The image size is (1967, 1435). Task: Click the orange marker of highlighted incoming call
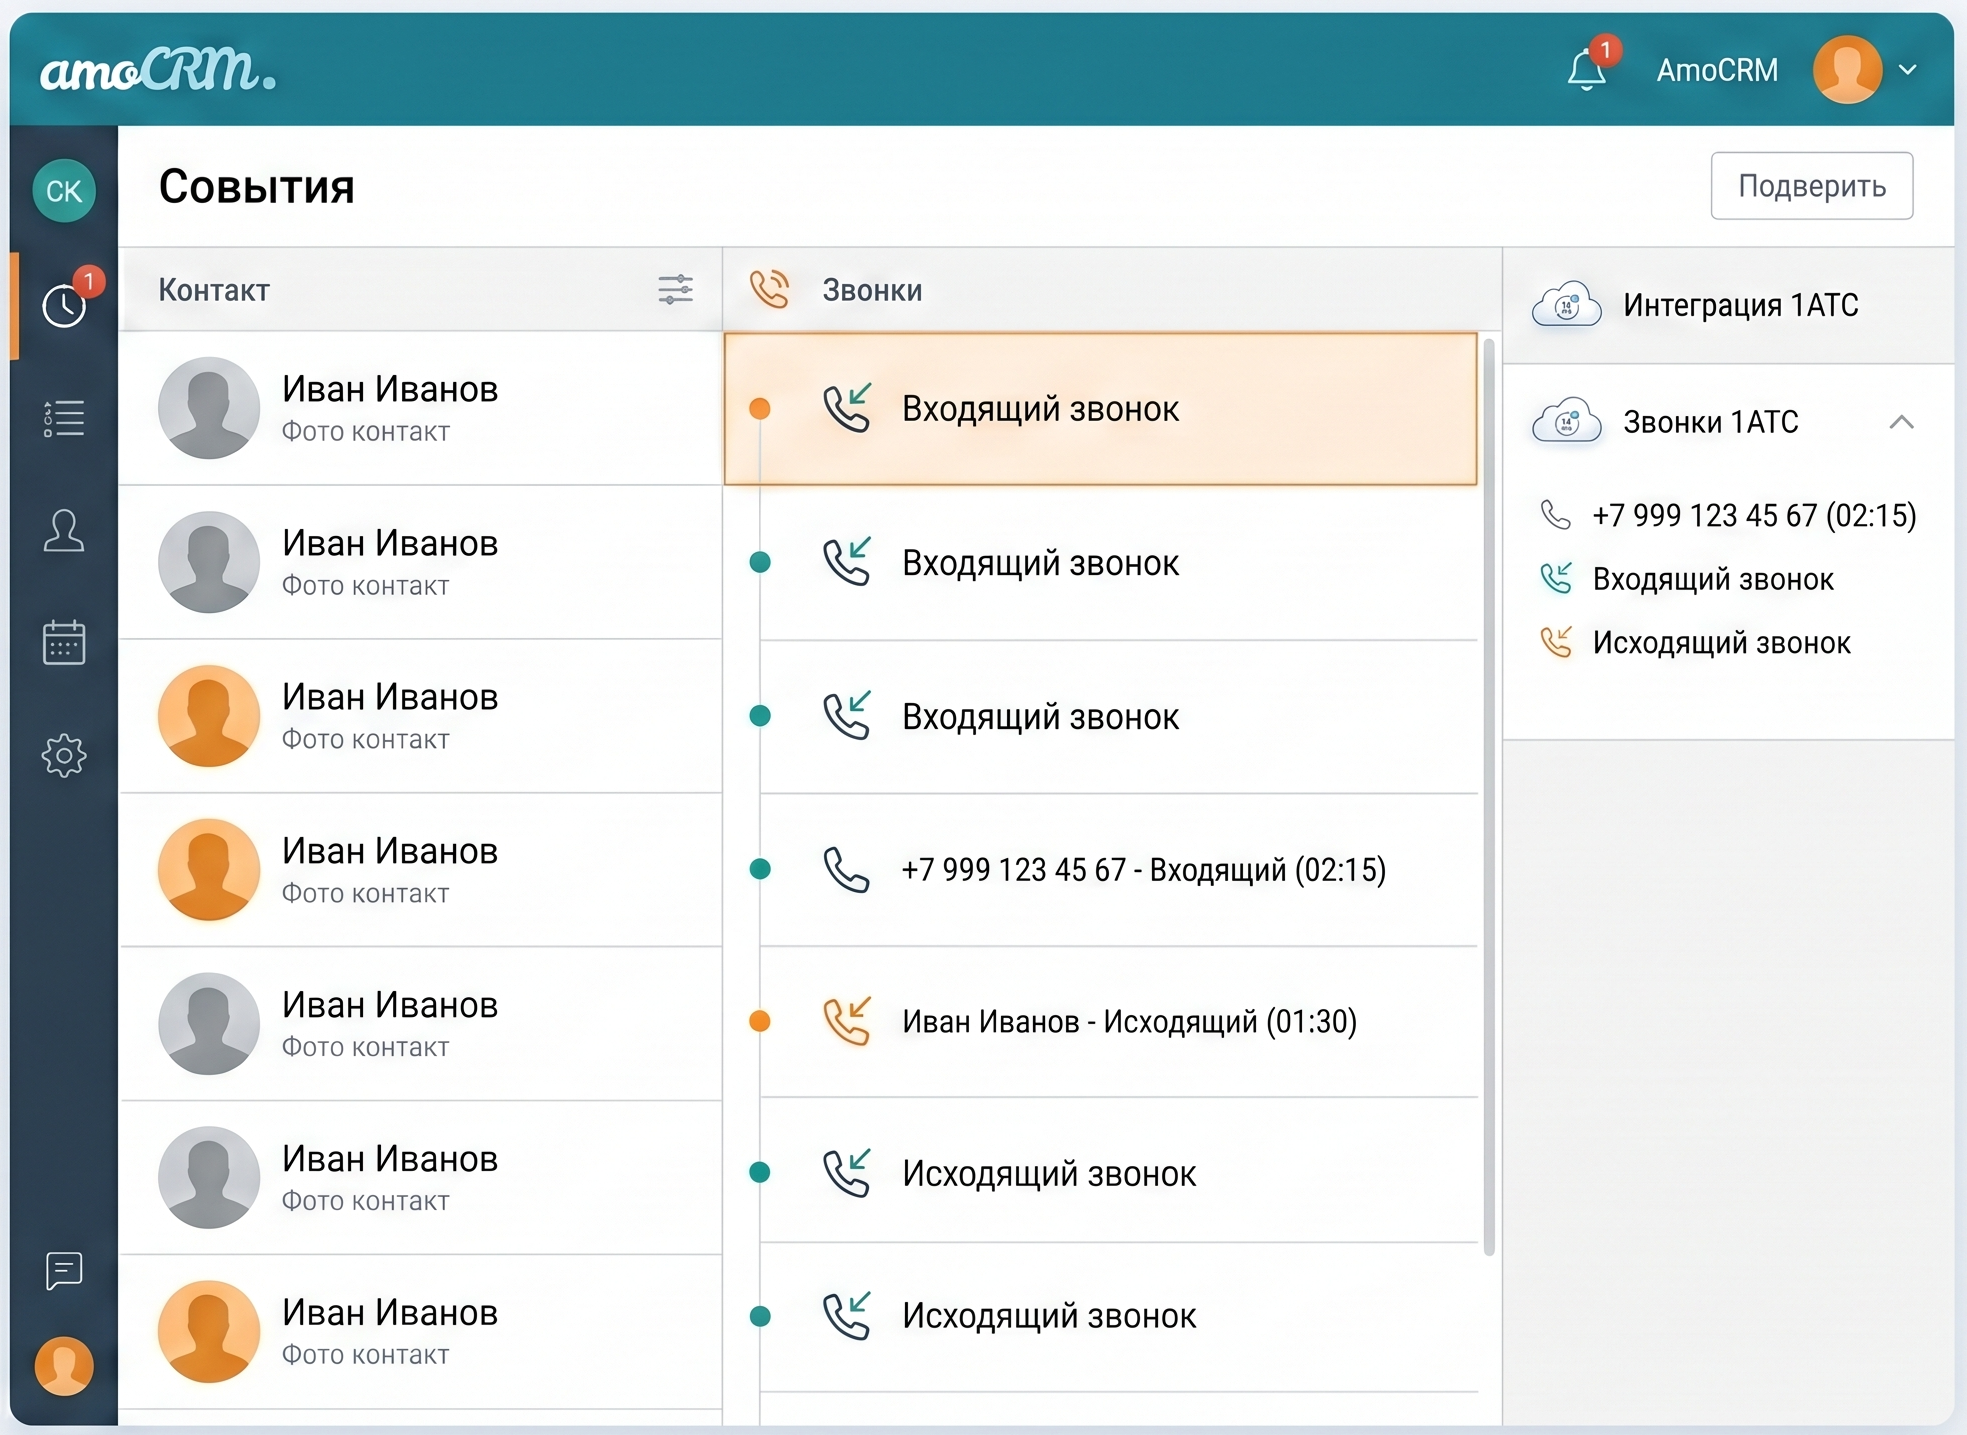tap(760, 408)
